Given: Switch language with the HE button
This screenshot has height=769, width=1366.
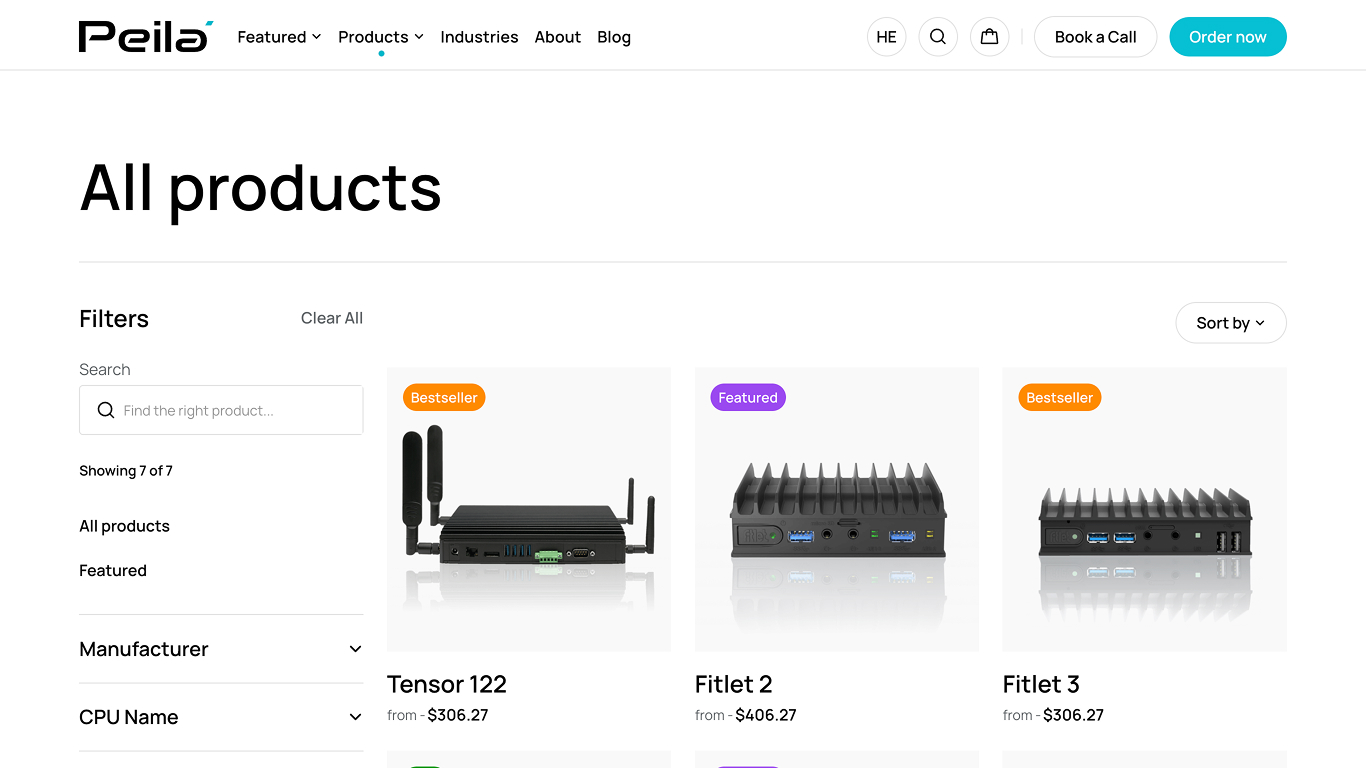Looking at the screenshot, I should (886, 37).
